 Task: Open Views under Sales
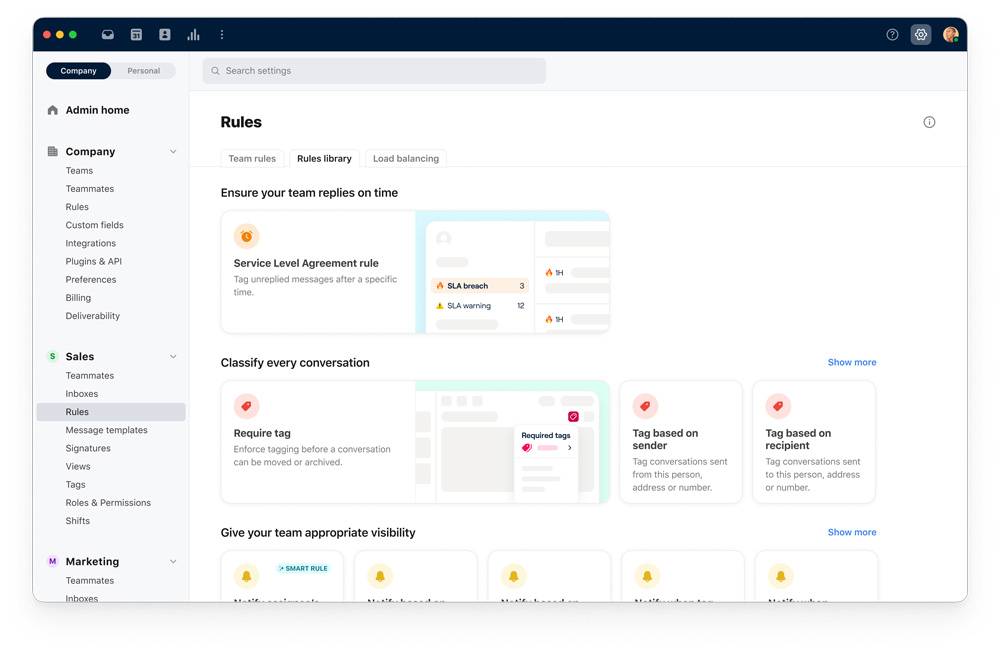point(78,466)
